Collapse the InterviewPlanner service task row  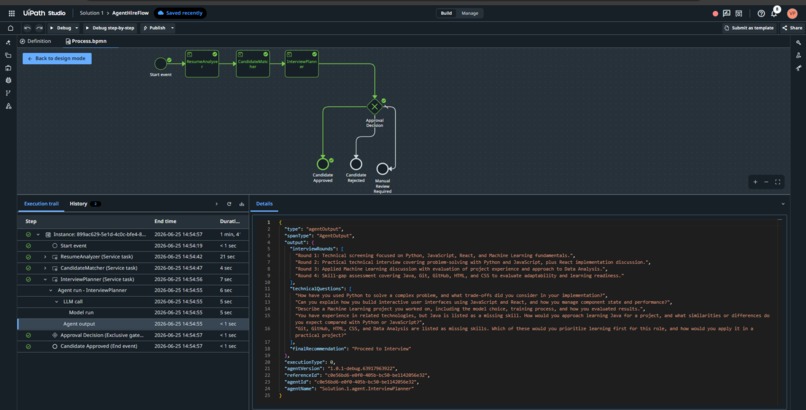click(x=45, y=279)
